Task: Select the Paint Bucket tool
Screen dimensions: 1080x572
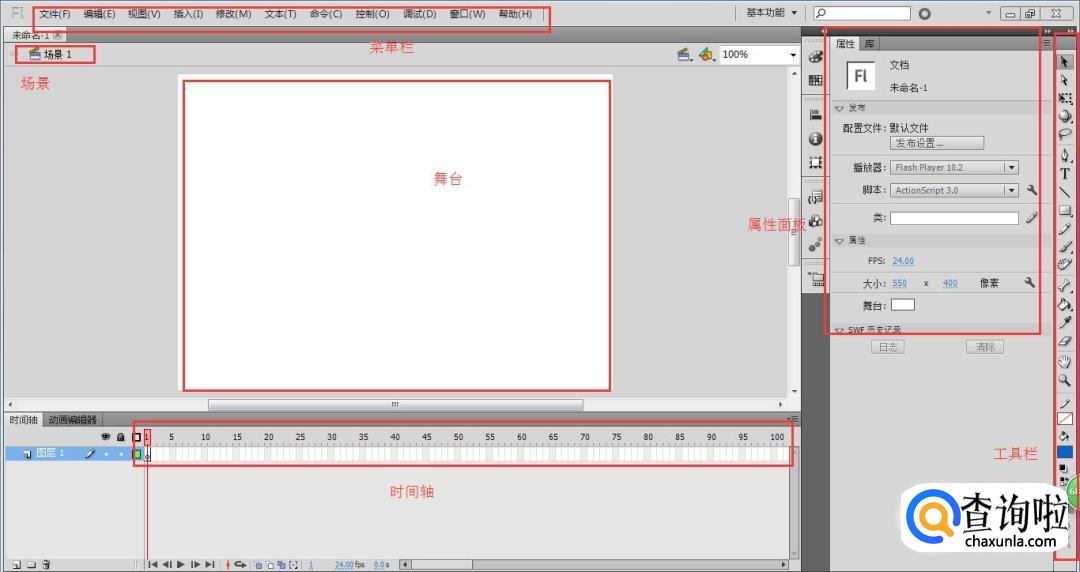Action: (x=1065, y=304)
